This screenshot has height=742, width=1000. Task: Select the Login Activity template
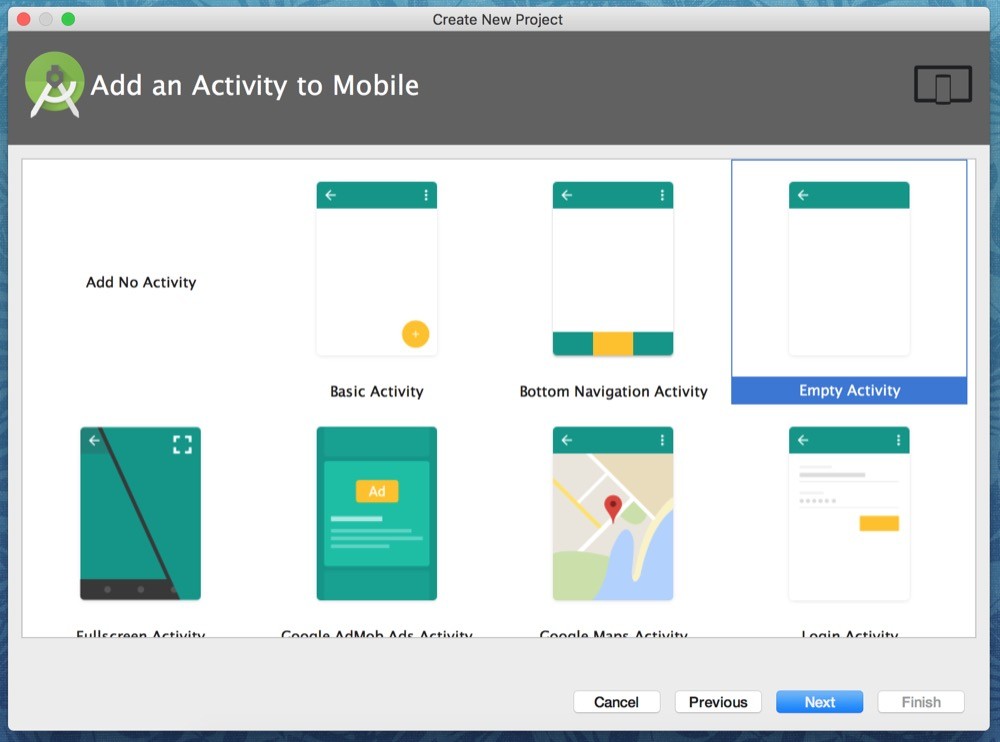pyautogui.click(x=848, y=513)
